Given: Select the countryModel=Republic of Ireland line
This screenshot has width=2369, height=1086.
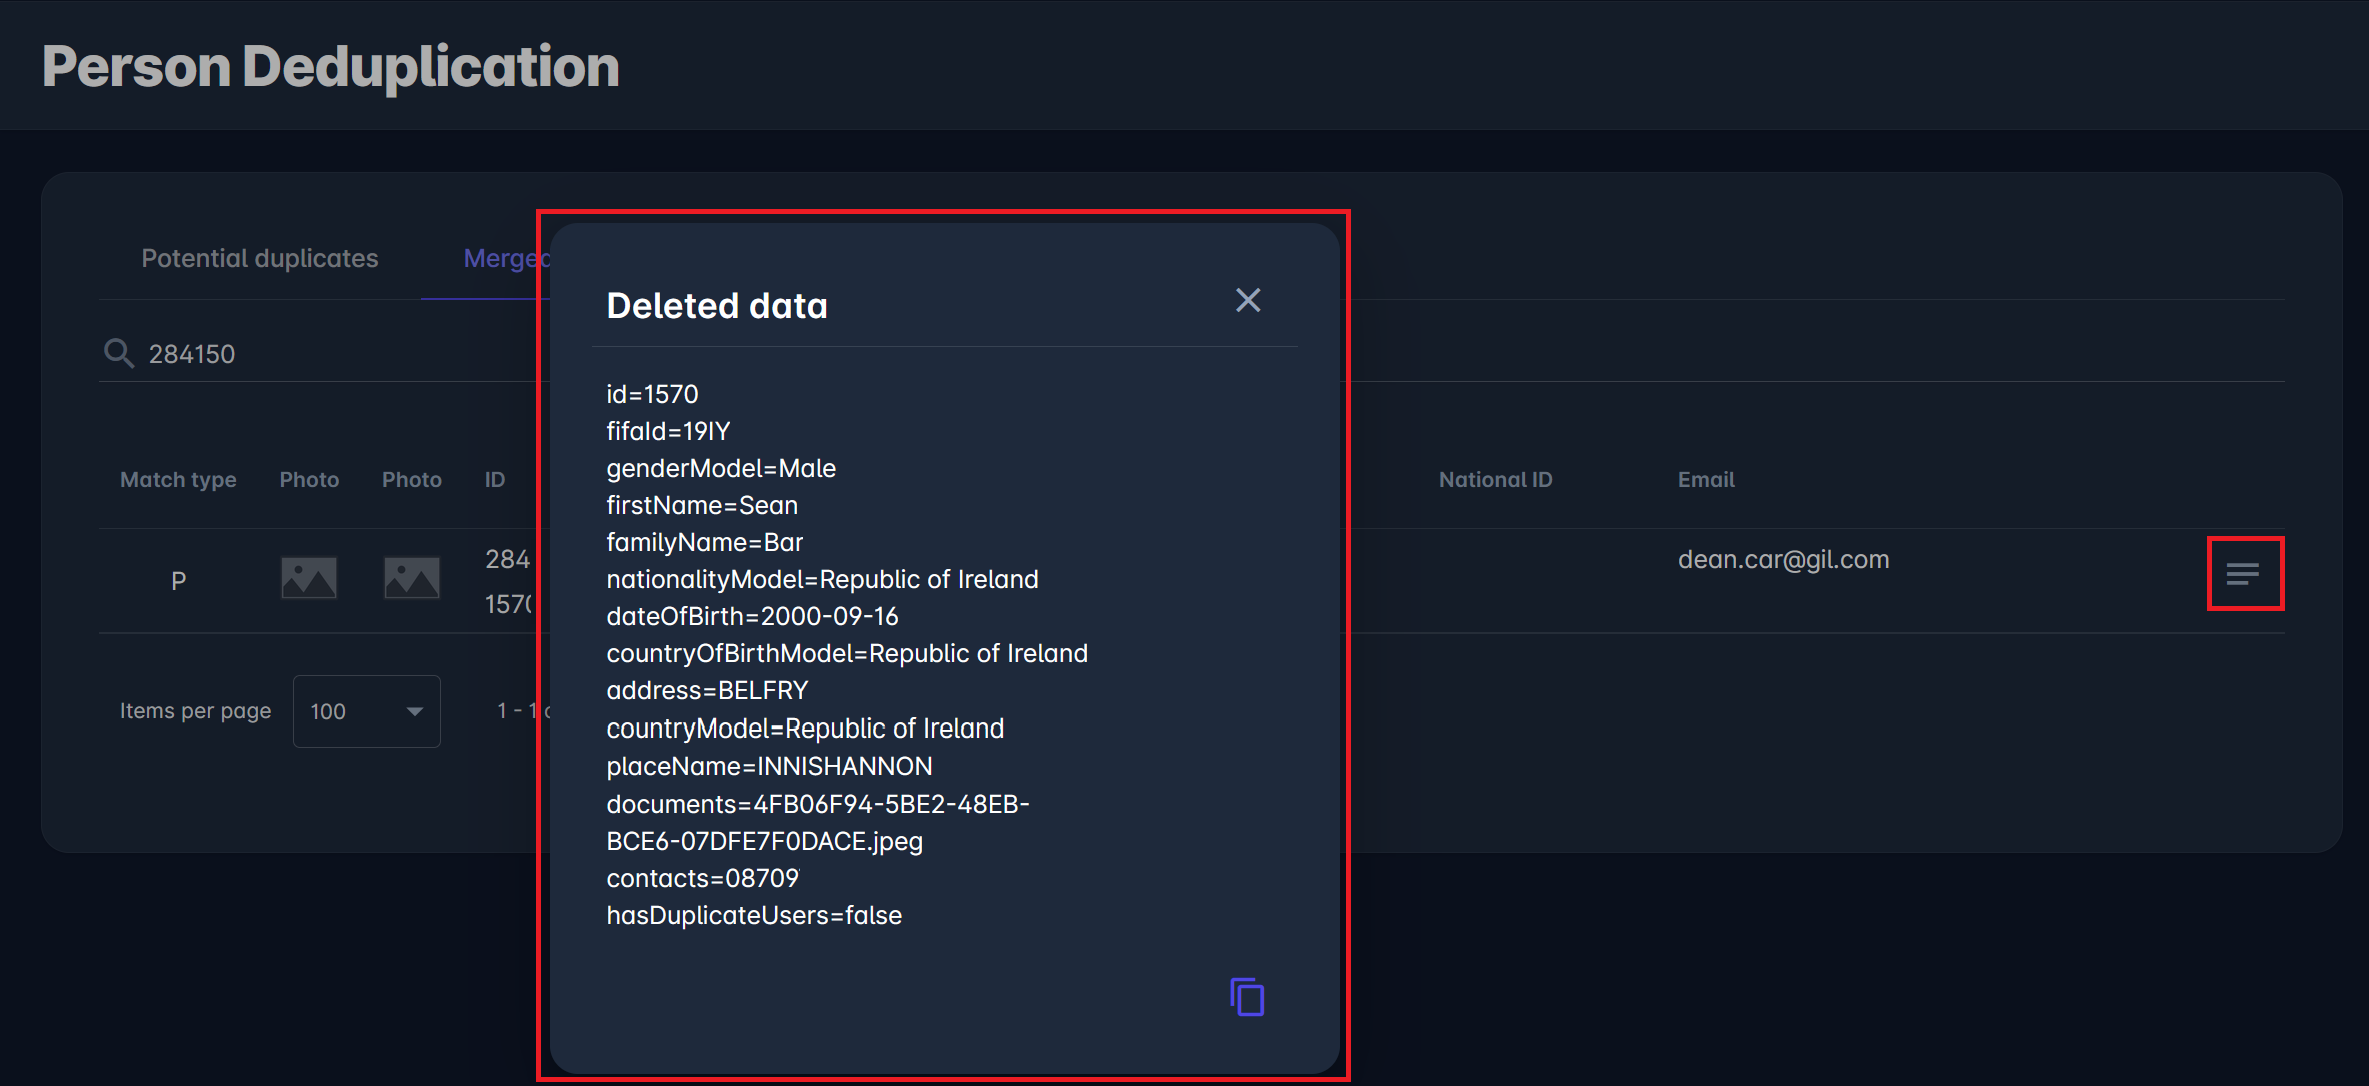Looking at the screenshot, I should tap(805, 728).
